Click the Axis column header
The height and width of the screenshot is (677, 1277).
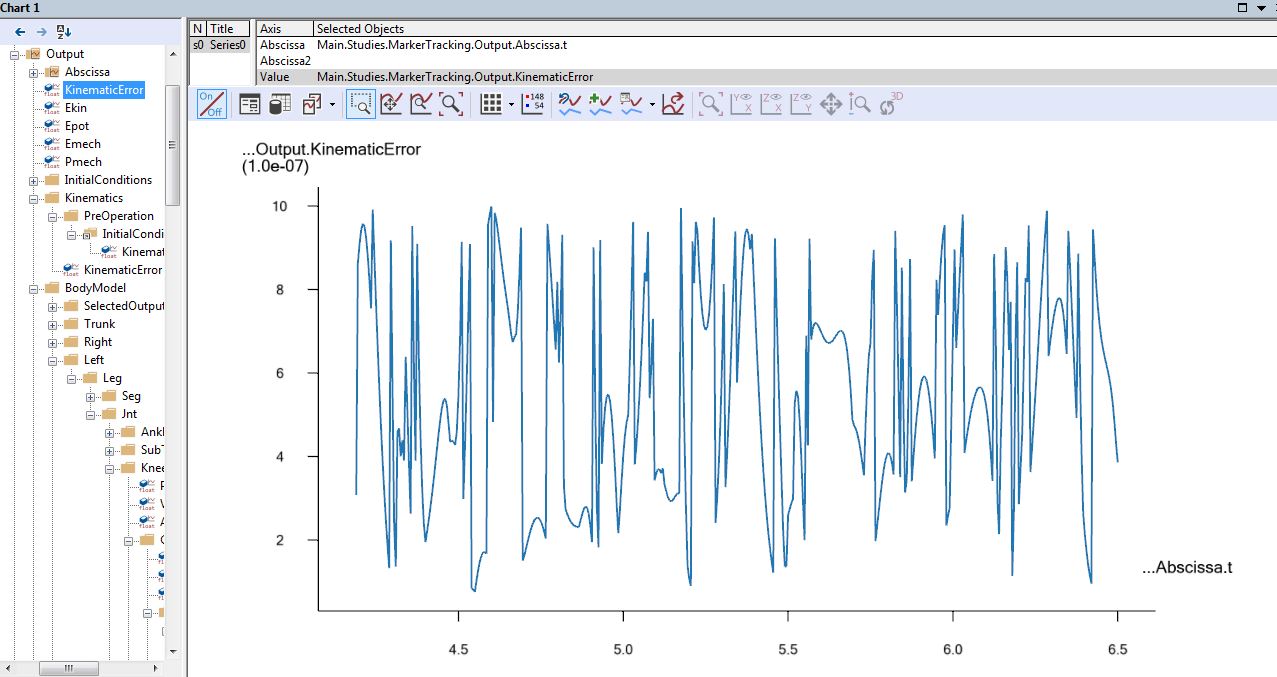click(x=285, y=29)
